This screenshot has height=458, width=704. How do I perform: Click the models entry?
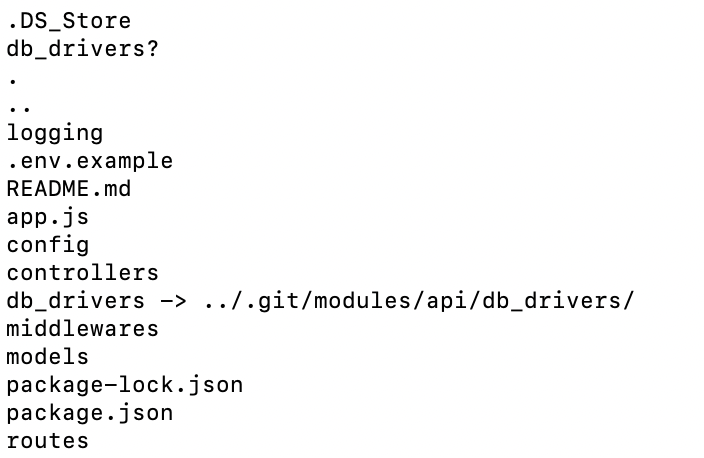pos(47,356)
